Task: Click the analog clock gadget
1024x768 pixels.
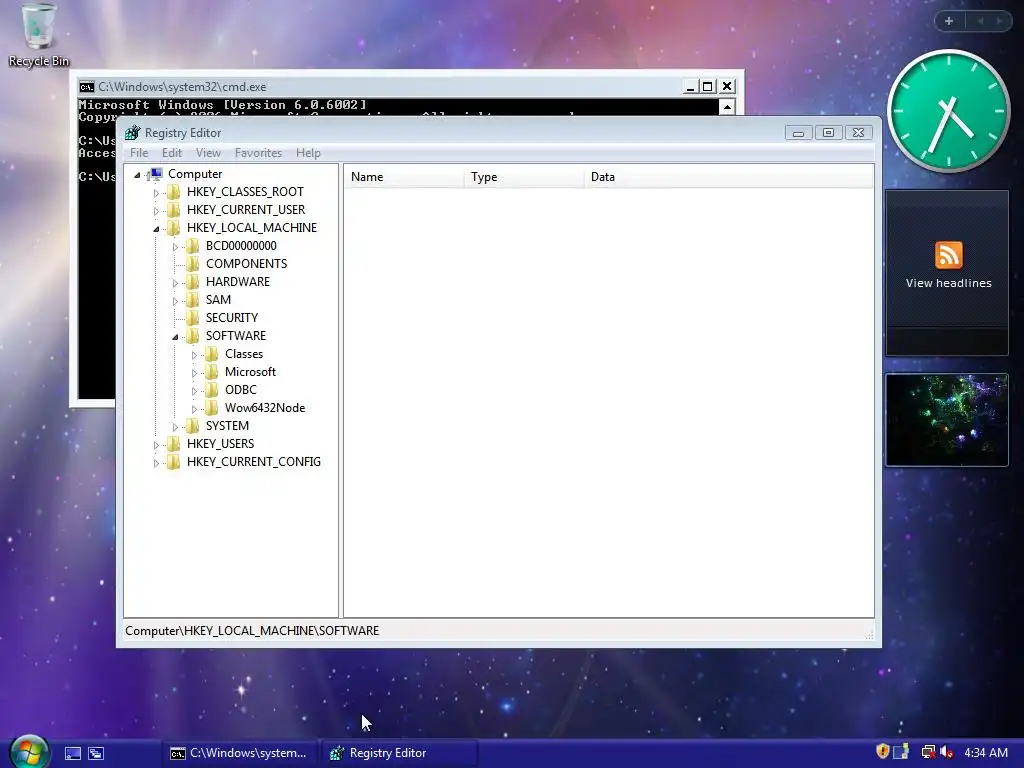Action: tap(949, 111)
